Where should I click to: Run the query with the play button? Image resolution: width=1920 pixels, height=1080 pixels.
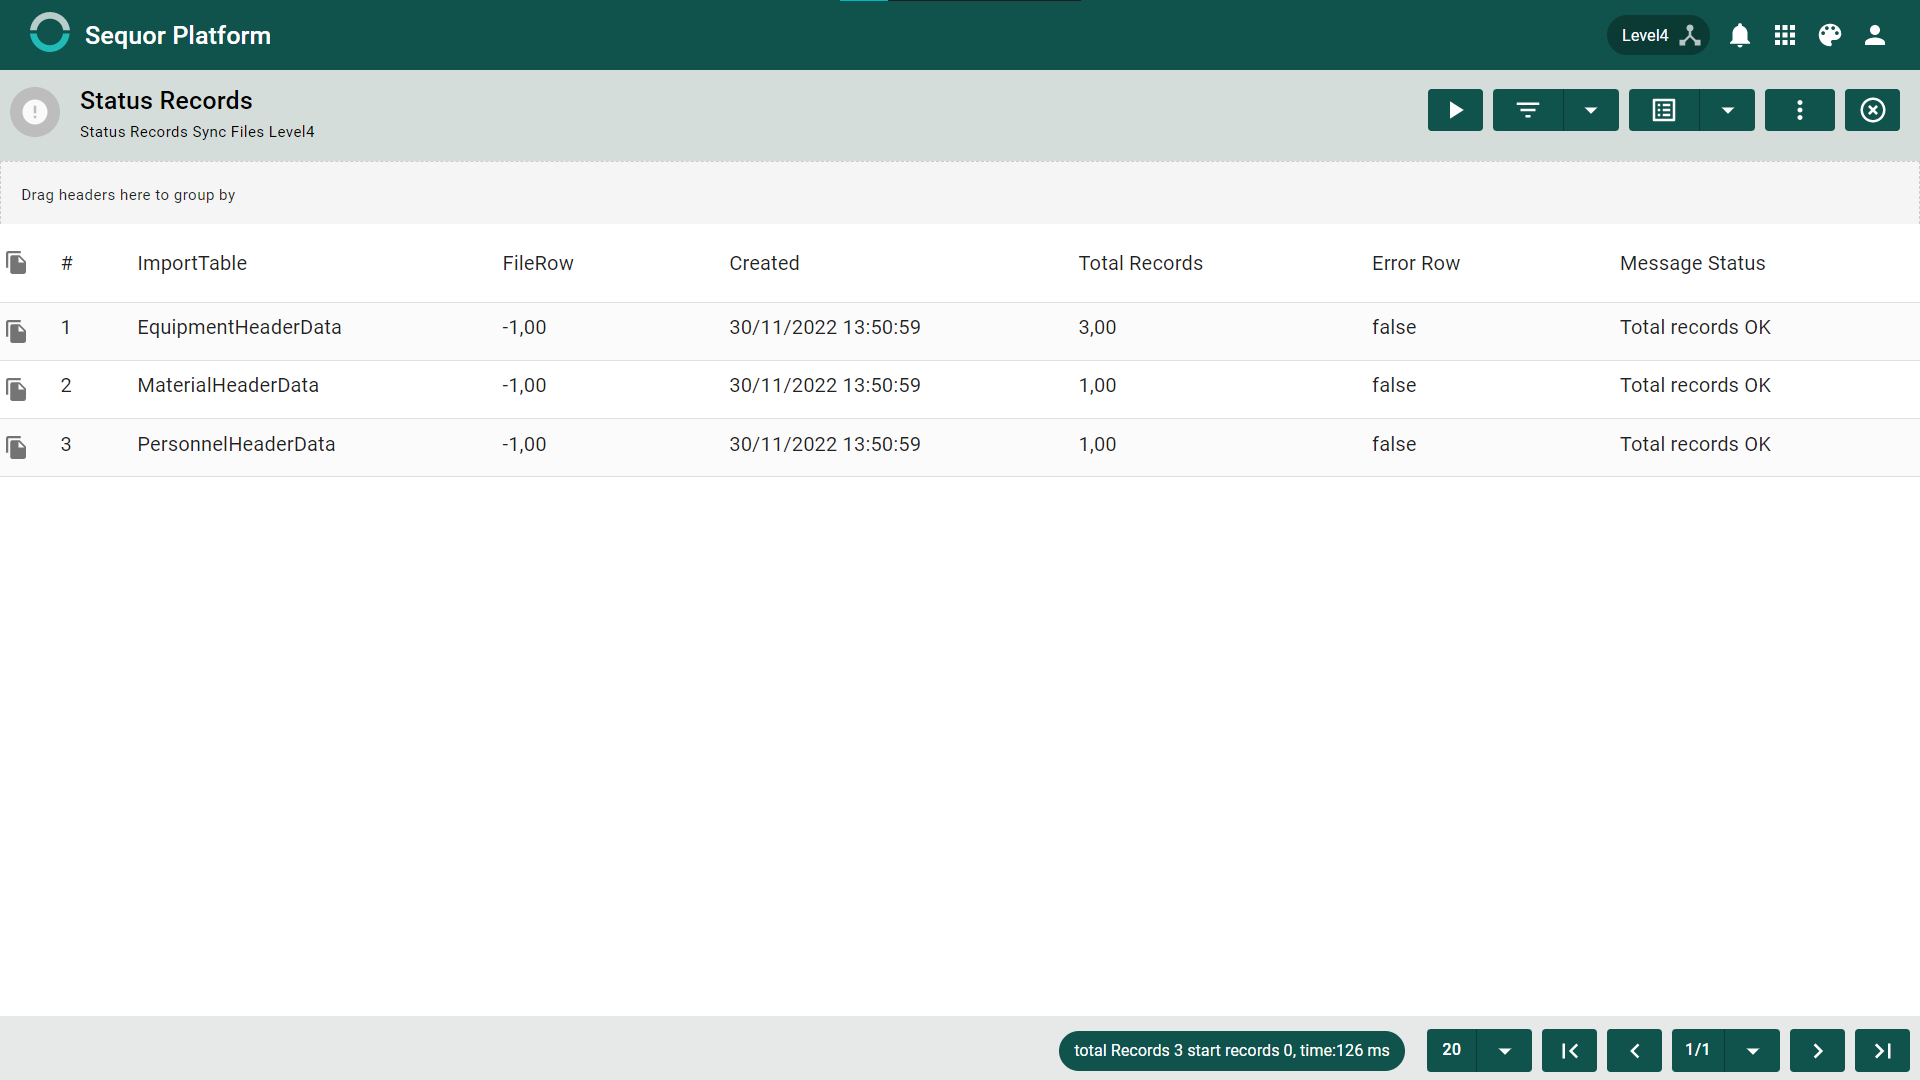pos(1455,110)
